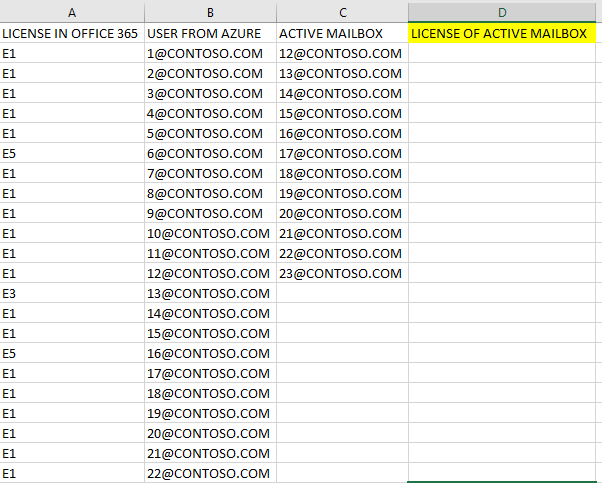Click E1 license next to 1@CONTOSO.COM
Image resolution: width=602 pixels, height=483 pixels.
(72, 53)
